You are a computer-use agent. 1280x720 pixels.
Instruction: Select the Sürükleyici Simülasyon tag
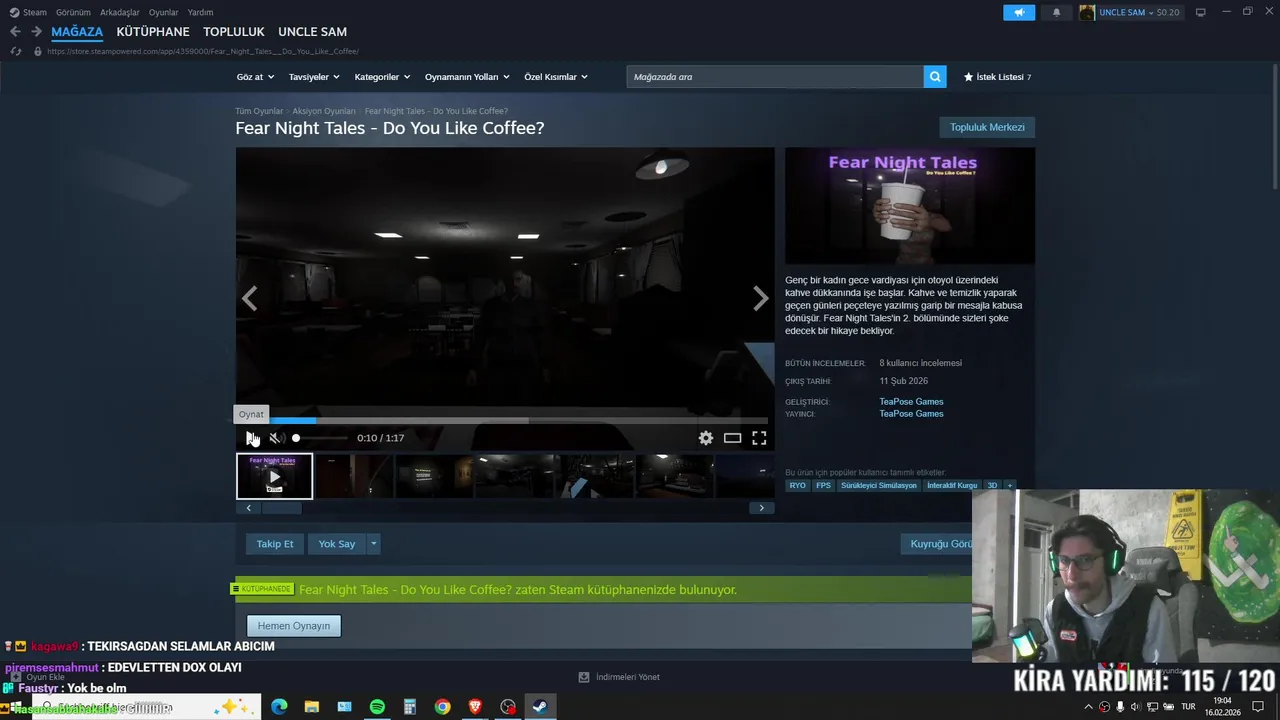click(879, 485)
